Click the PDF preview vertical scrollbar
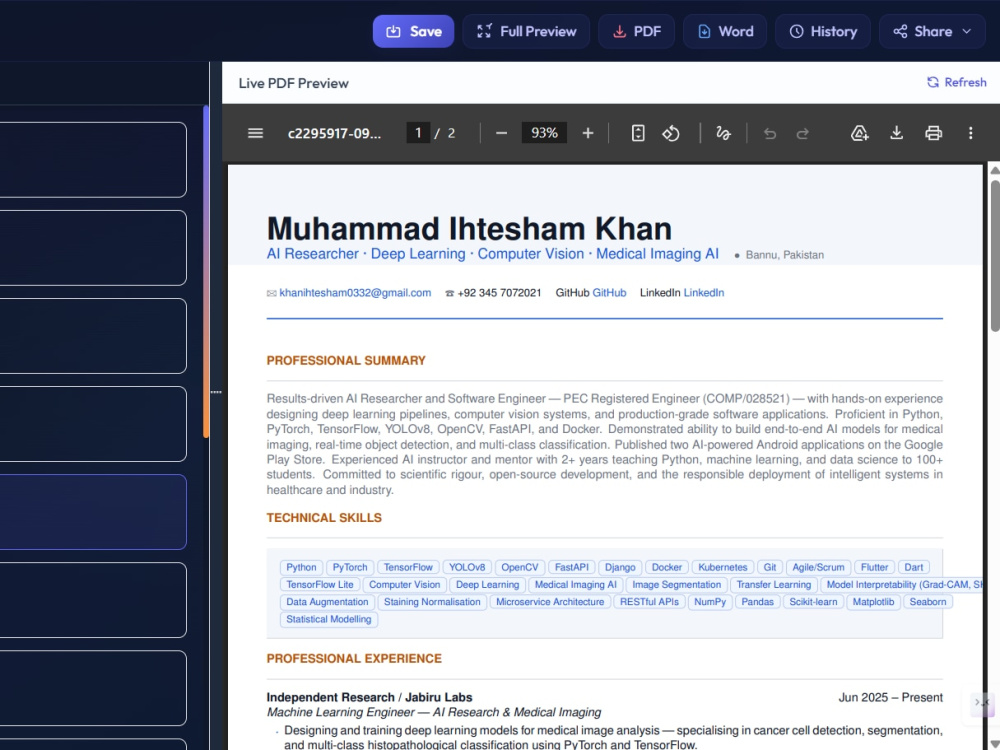The width and height of the screenshot is (1000, 750). pos(995,255)
